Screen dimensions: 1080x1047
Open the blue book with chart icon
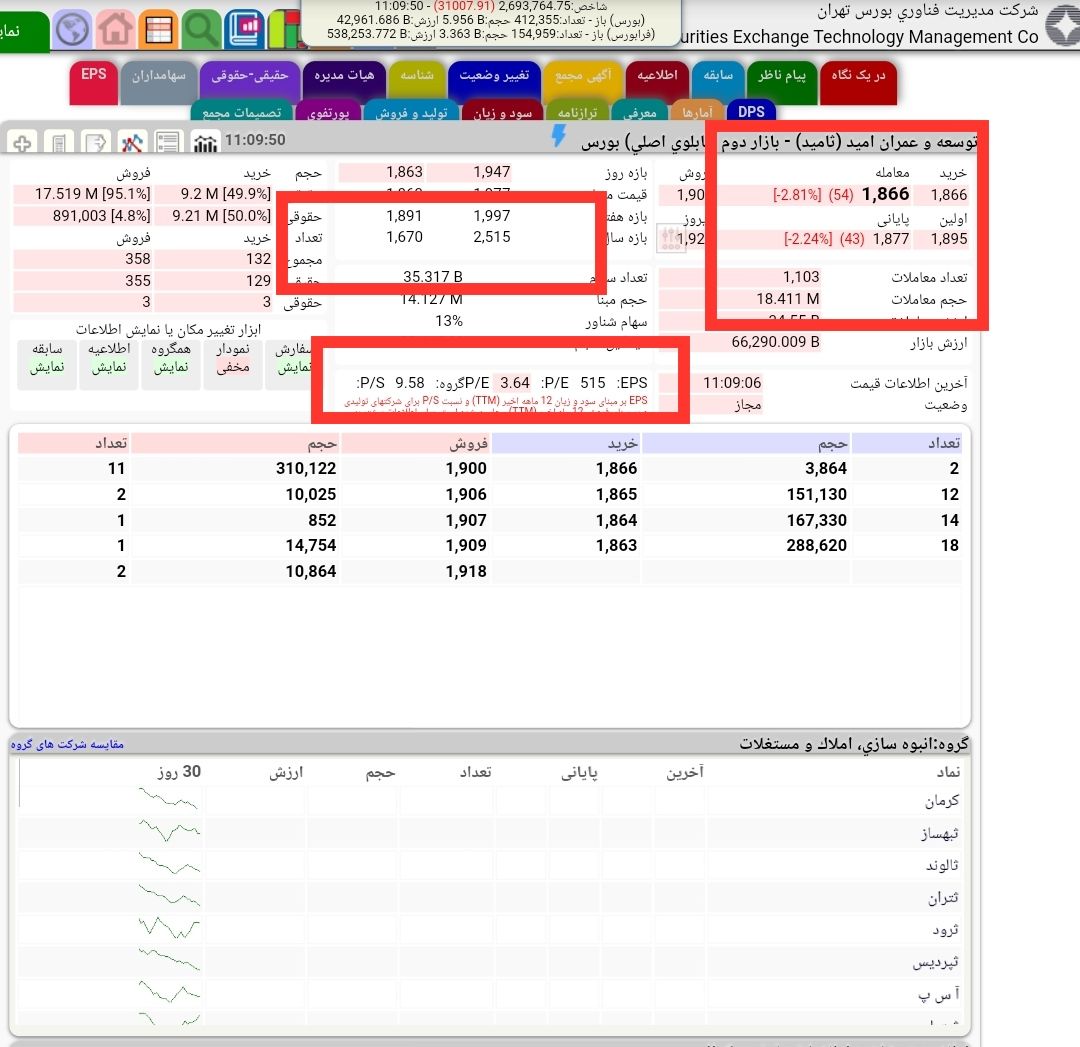[244, 30]
